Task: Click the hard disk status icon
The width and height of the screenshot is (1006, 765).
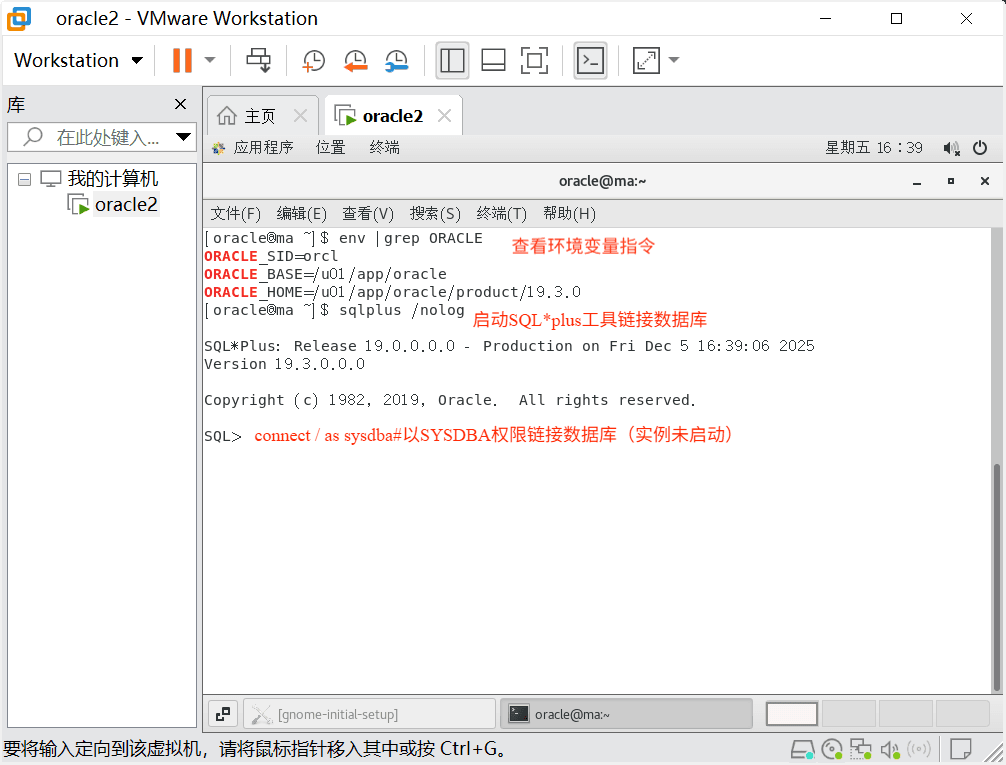Action: pos(802,749)
